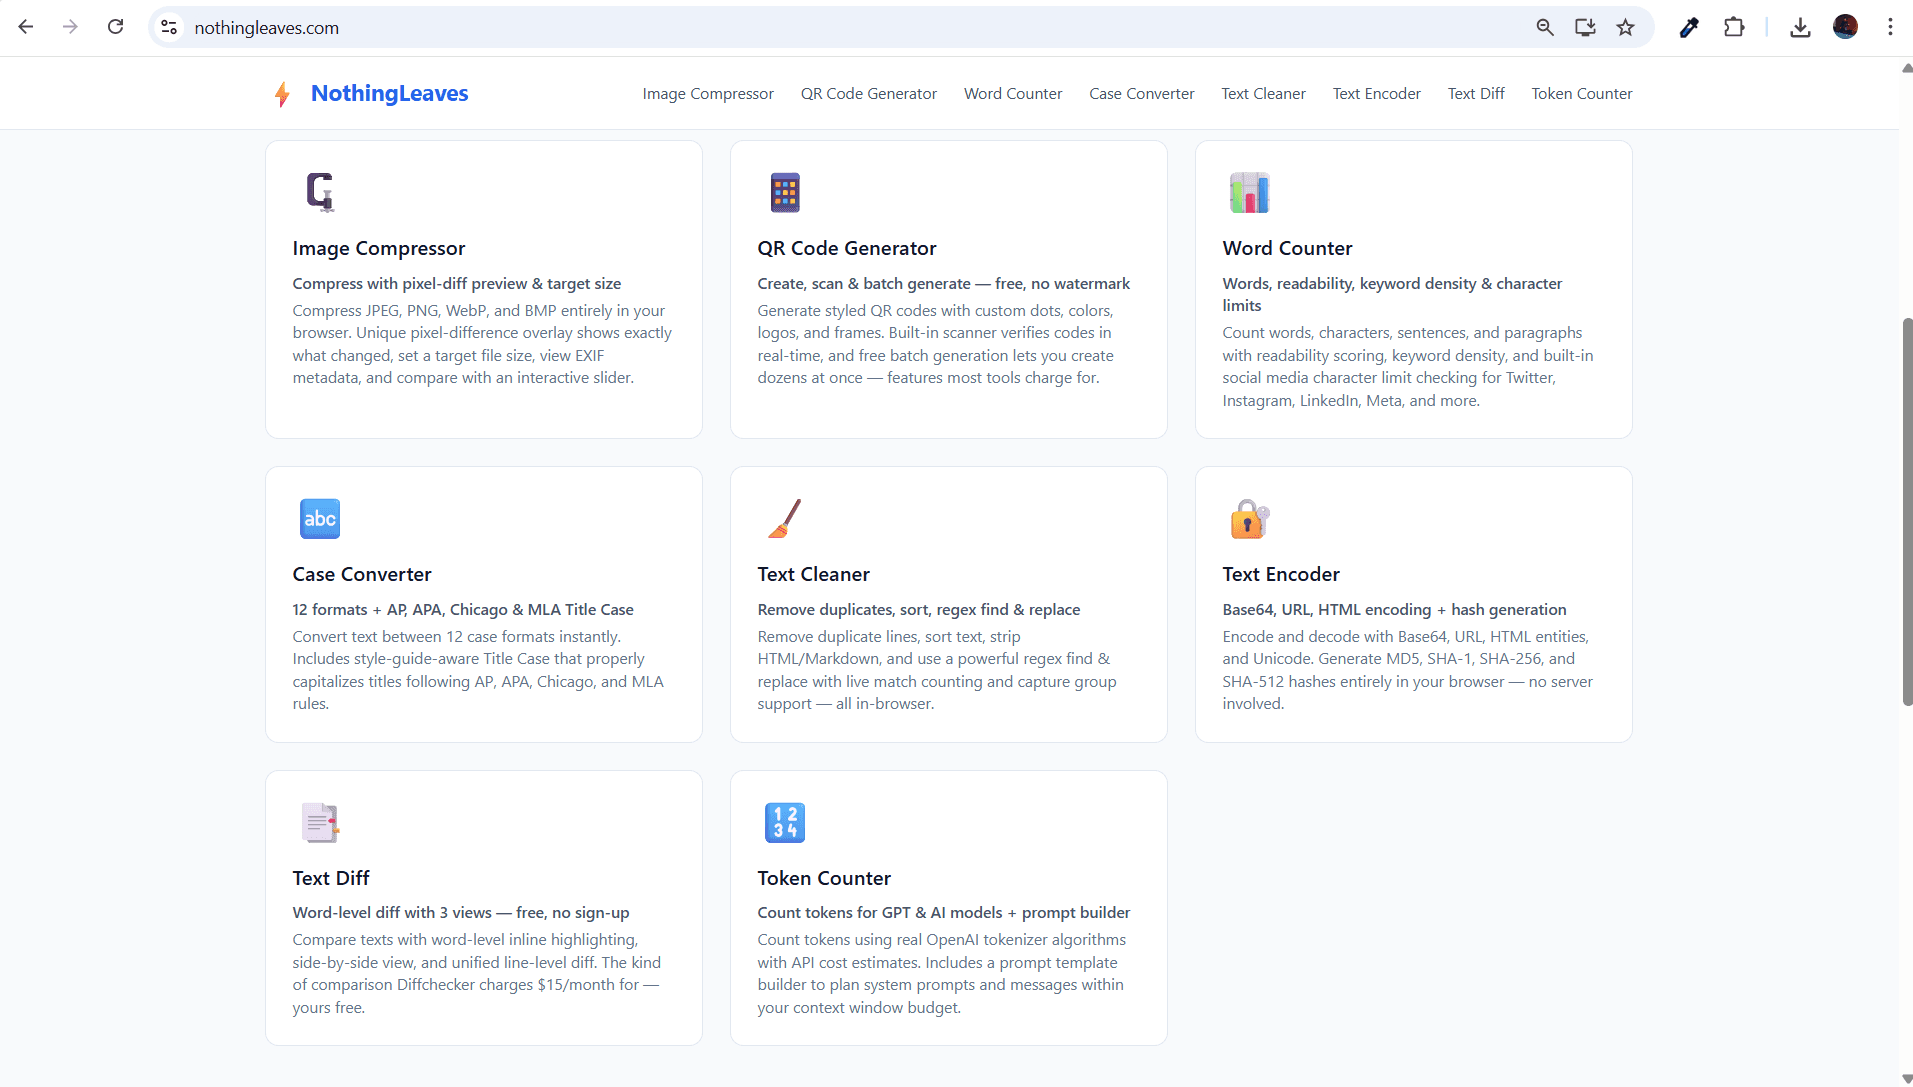Open the Chrome three-dot menu
This screenshot has width=1913, height=1087.
coord(1890,28)
